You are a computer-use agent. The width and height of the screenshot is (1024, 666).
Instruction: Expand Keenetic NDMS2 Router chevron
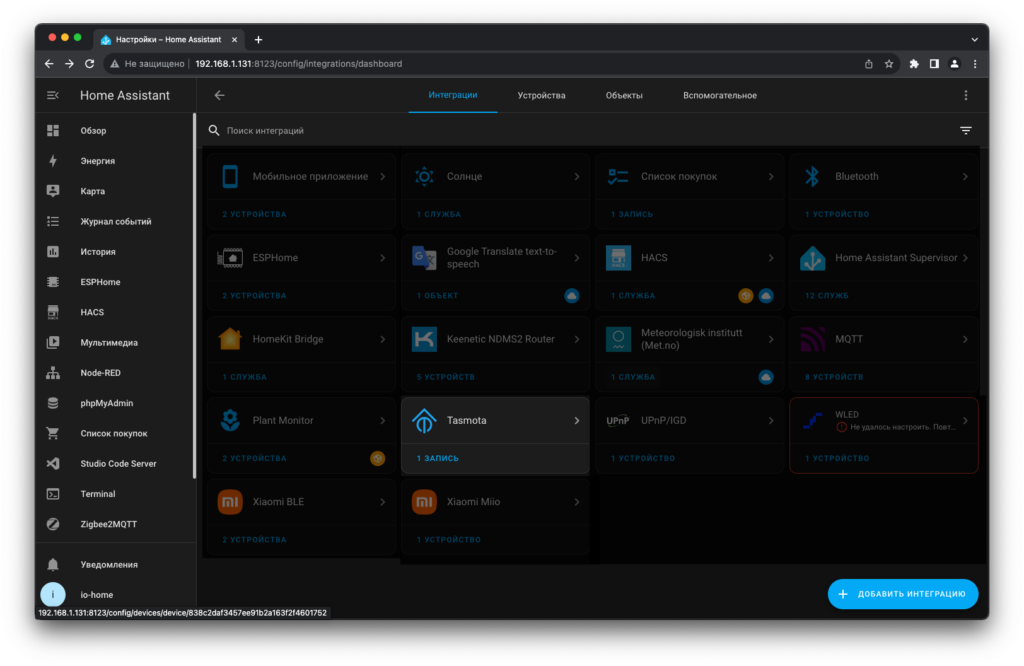coord(577,339)
